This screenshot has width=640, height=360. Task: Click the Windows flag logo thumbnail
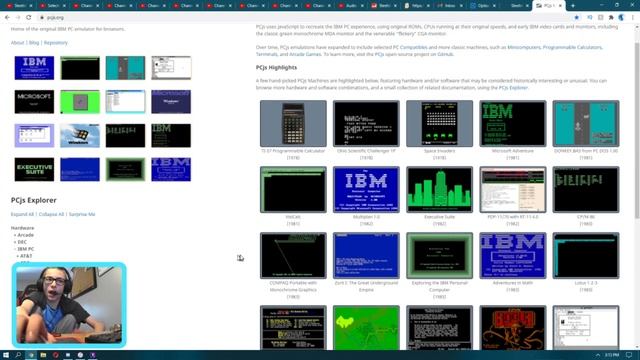pyautogui.click(x=80, y=136)
